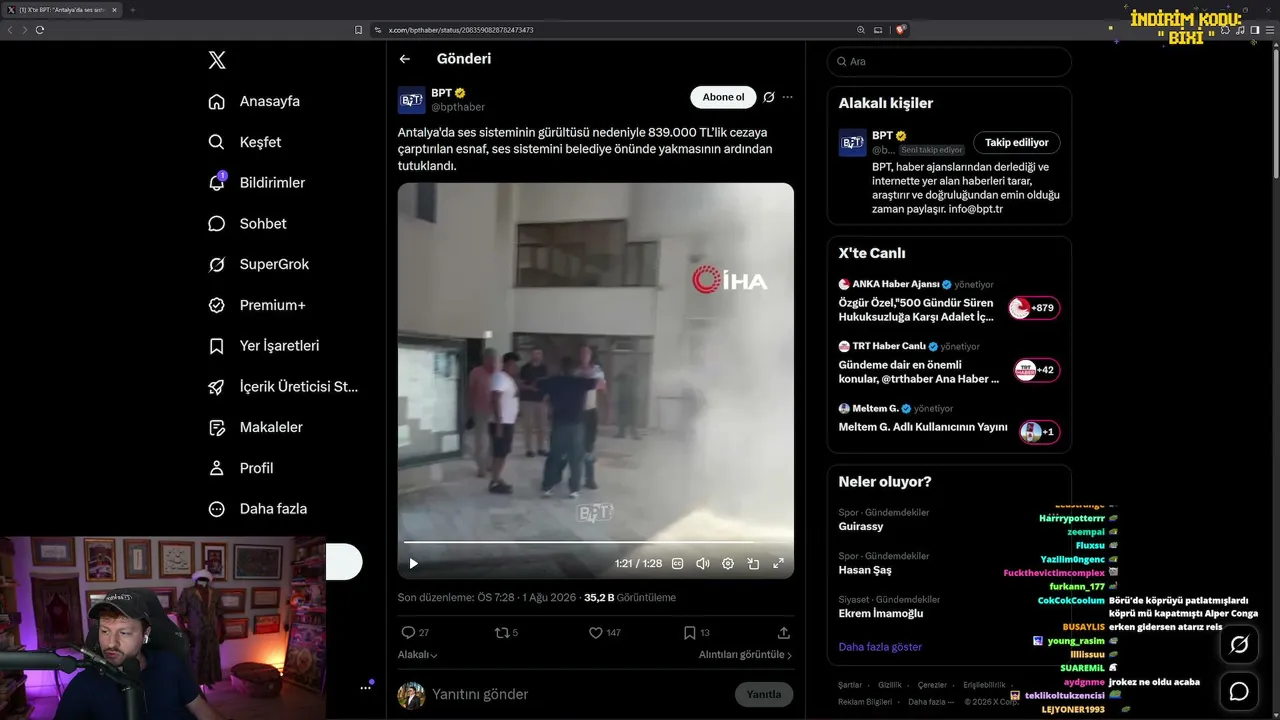Click the Abone ol button

click(723, 97)
